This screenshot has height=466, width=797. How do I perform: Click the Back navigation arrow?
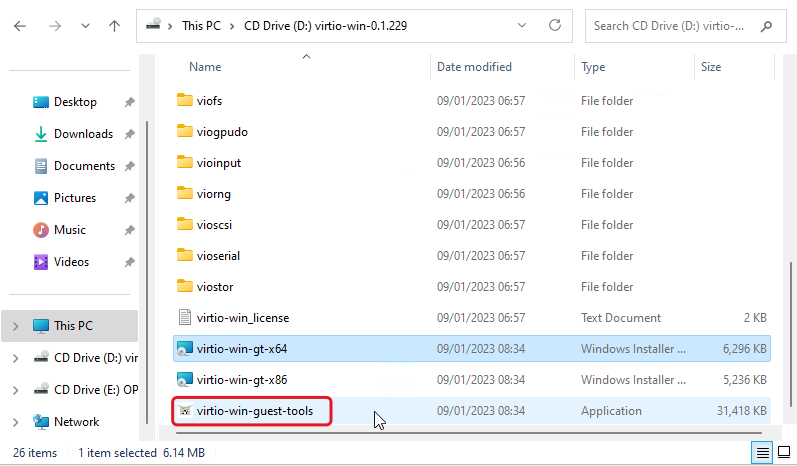[21, 26]
